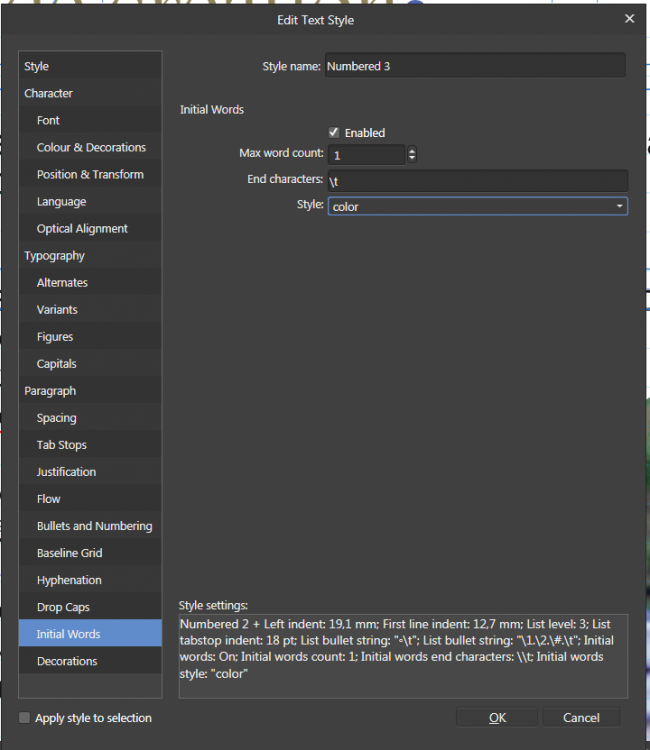Select the Drop Caps section

(63, 607)
